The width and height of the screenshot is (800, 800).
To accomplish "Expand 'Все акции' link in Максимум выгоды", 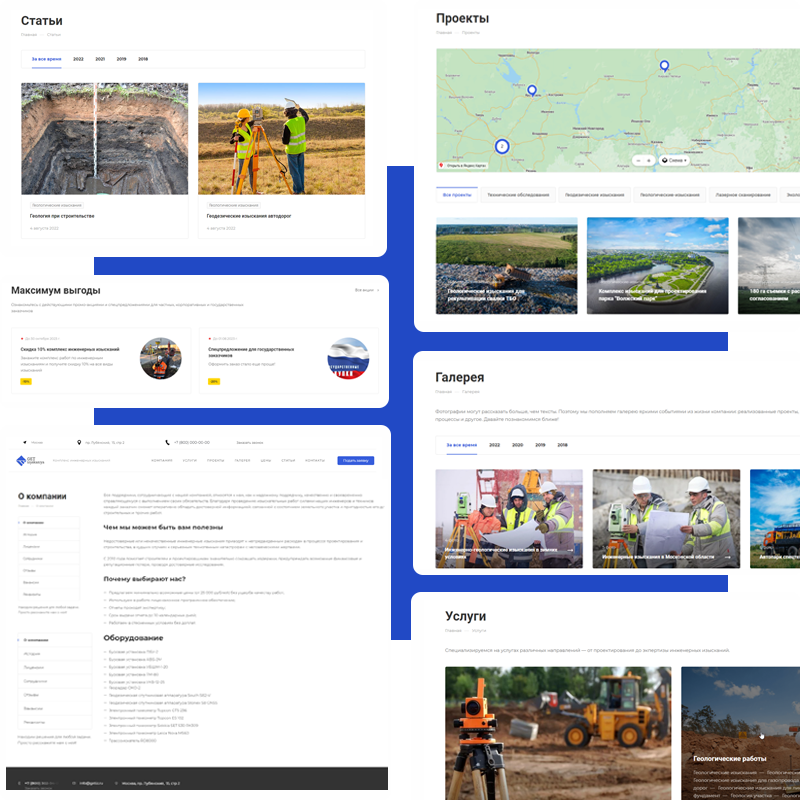I will pyautogui.click(x=366, y=290).
